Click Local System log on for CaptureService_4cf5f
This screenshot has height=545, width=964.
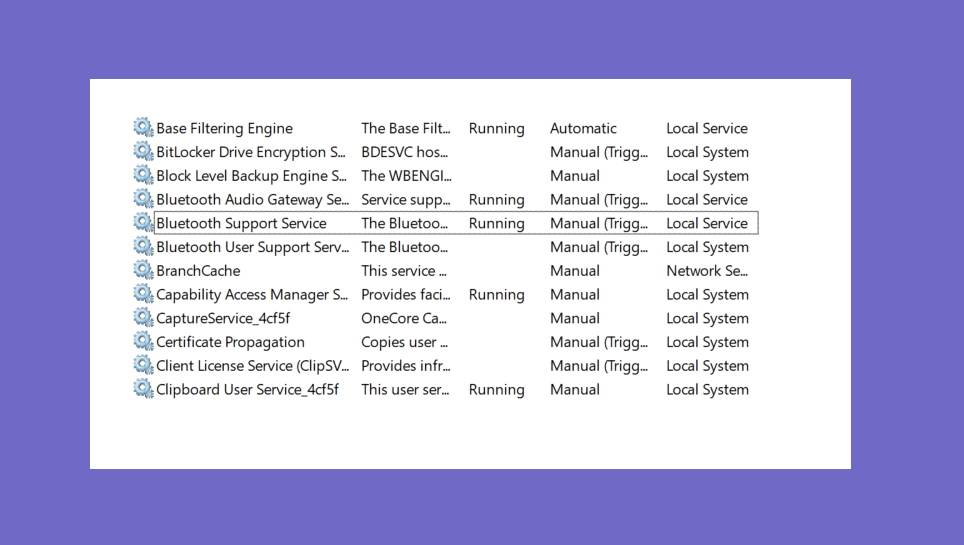(x=708, y=318)
